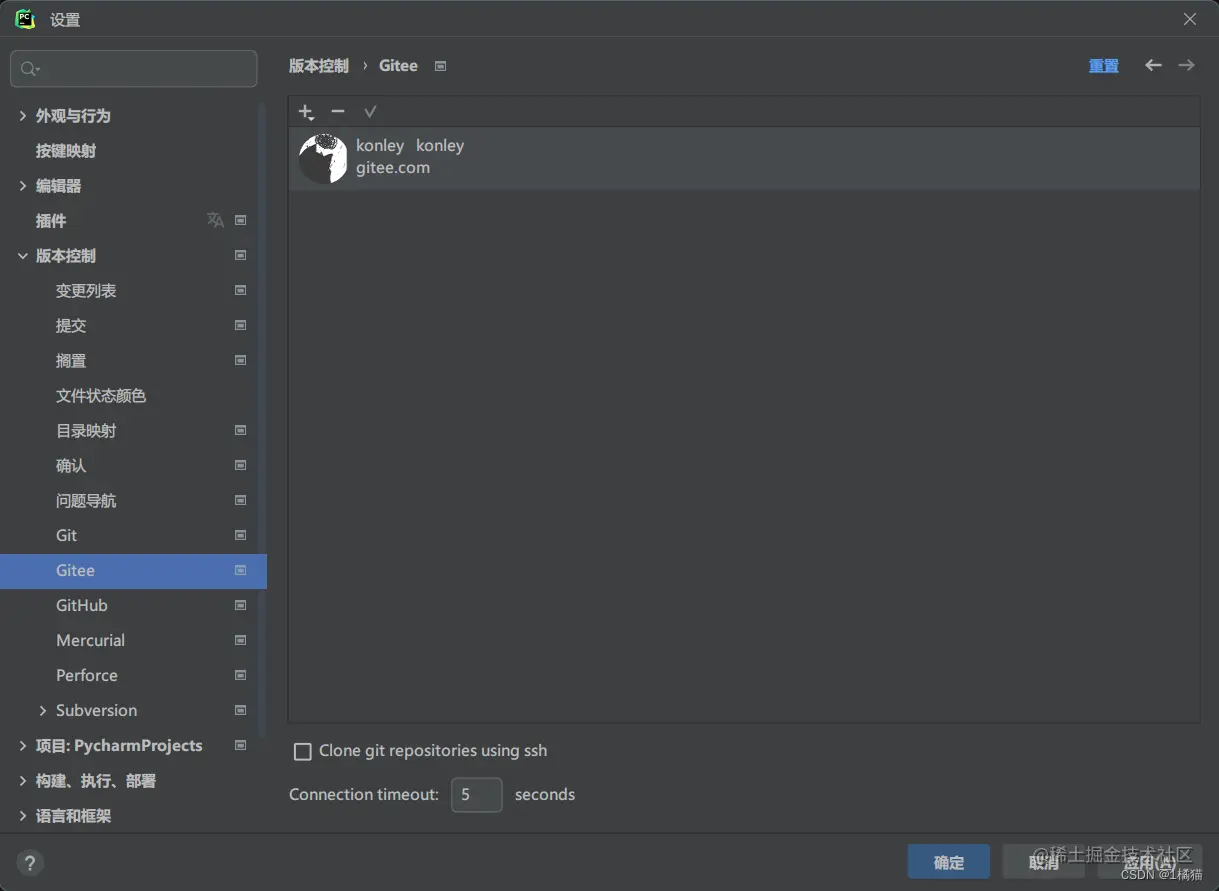Screen dimensions: 1219x891
Task: Click project icon in Mercurial row
Action: coord(240,640)
